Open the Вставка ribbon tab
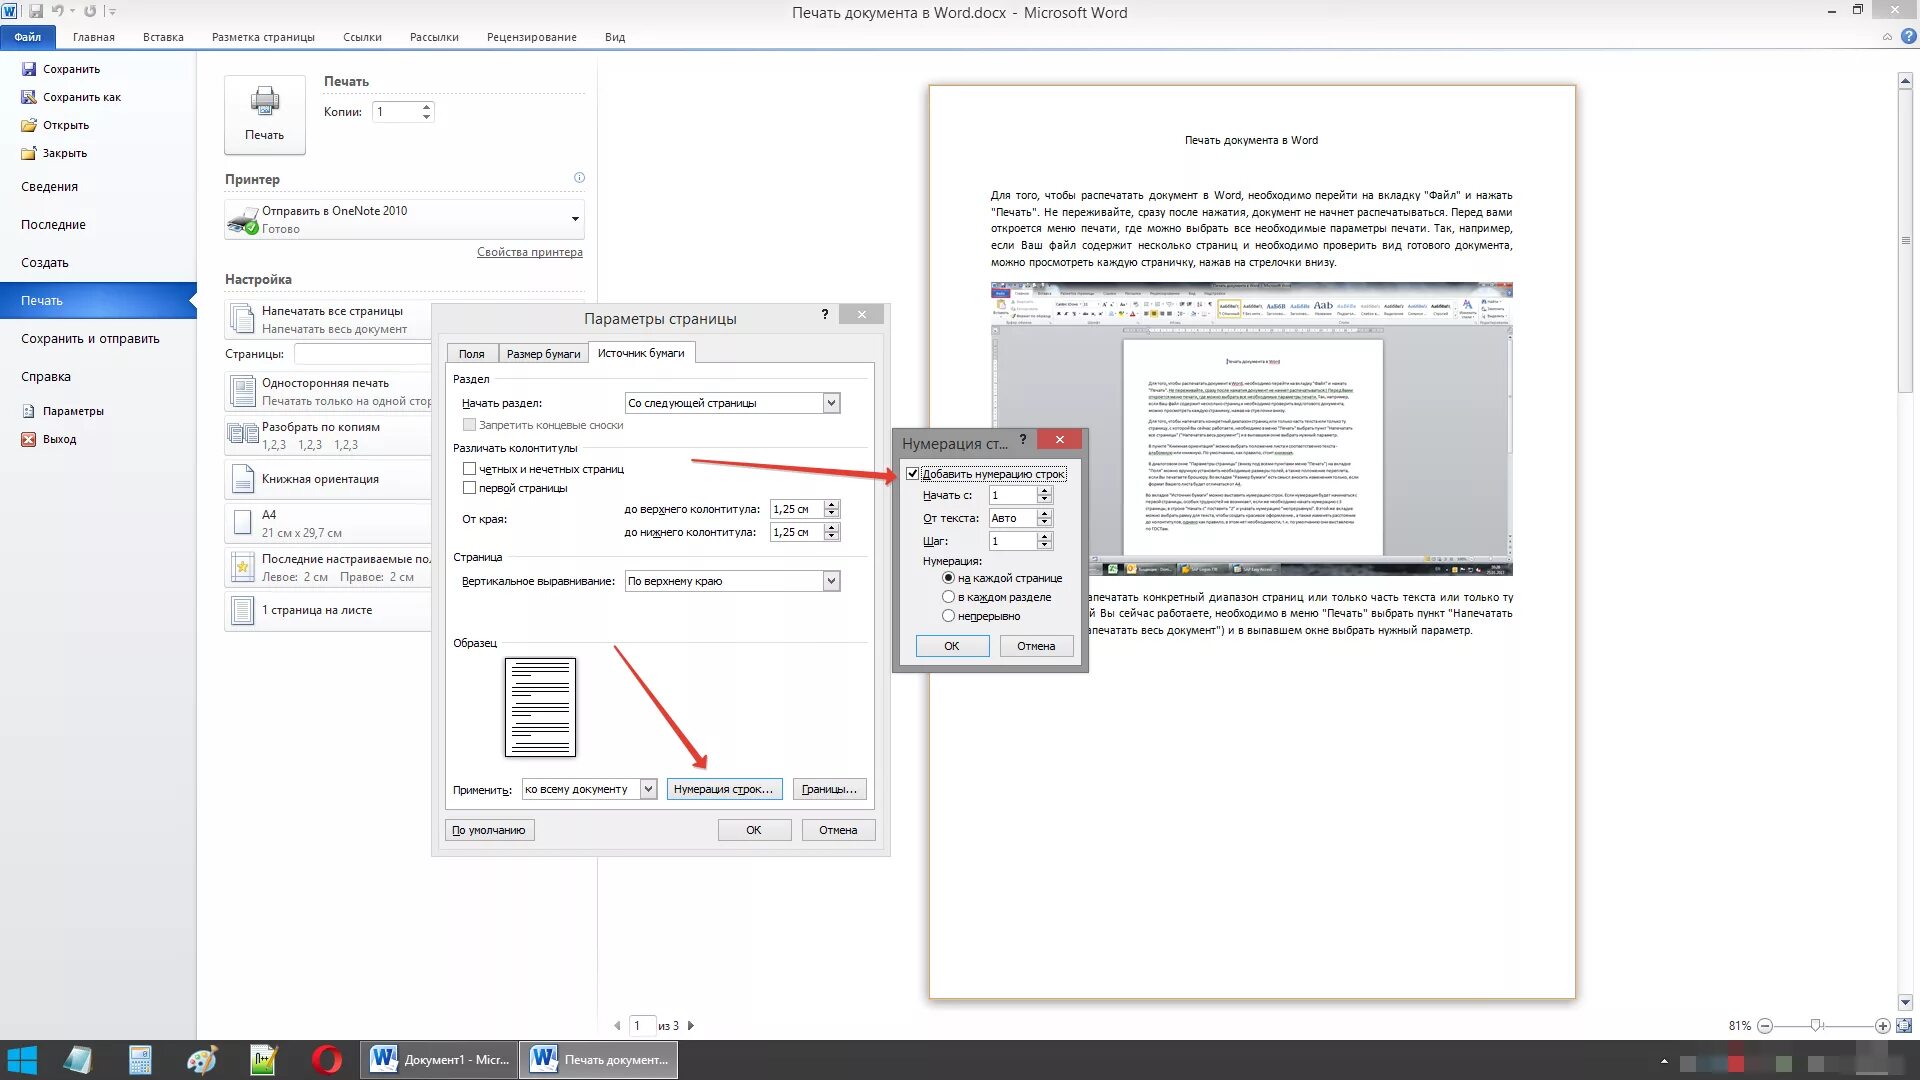 (x=163, y=37)
